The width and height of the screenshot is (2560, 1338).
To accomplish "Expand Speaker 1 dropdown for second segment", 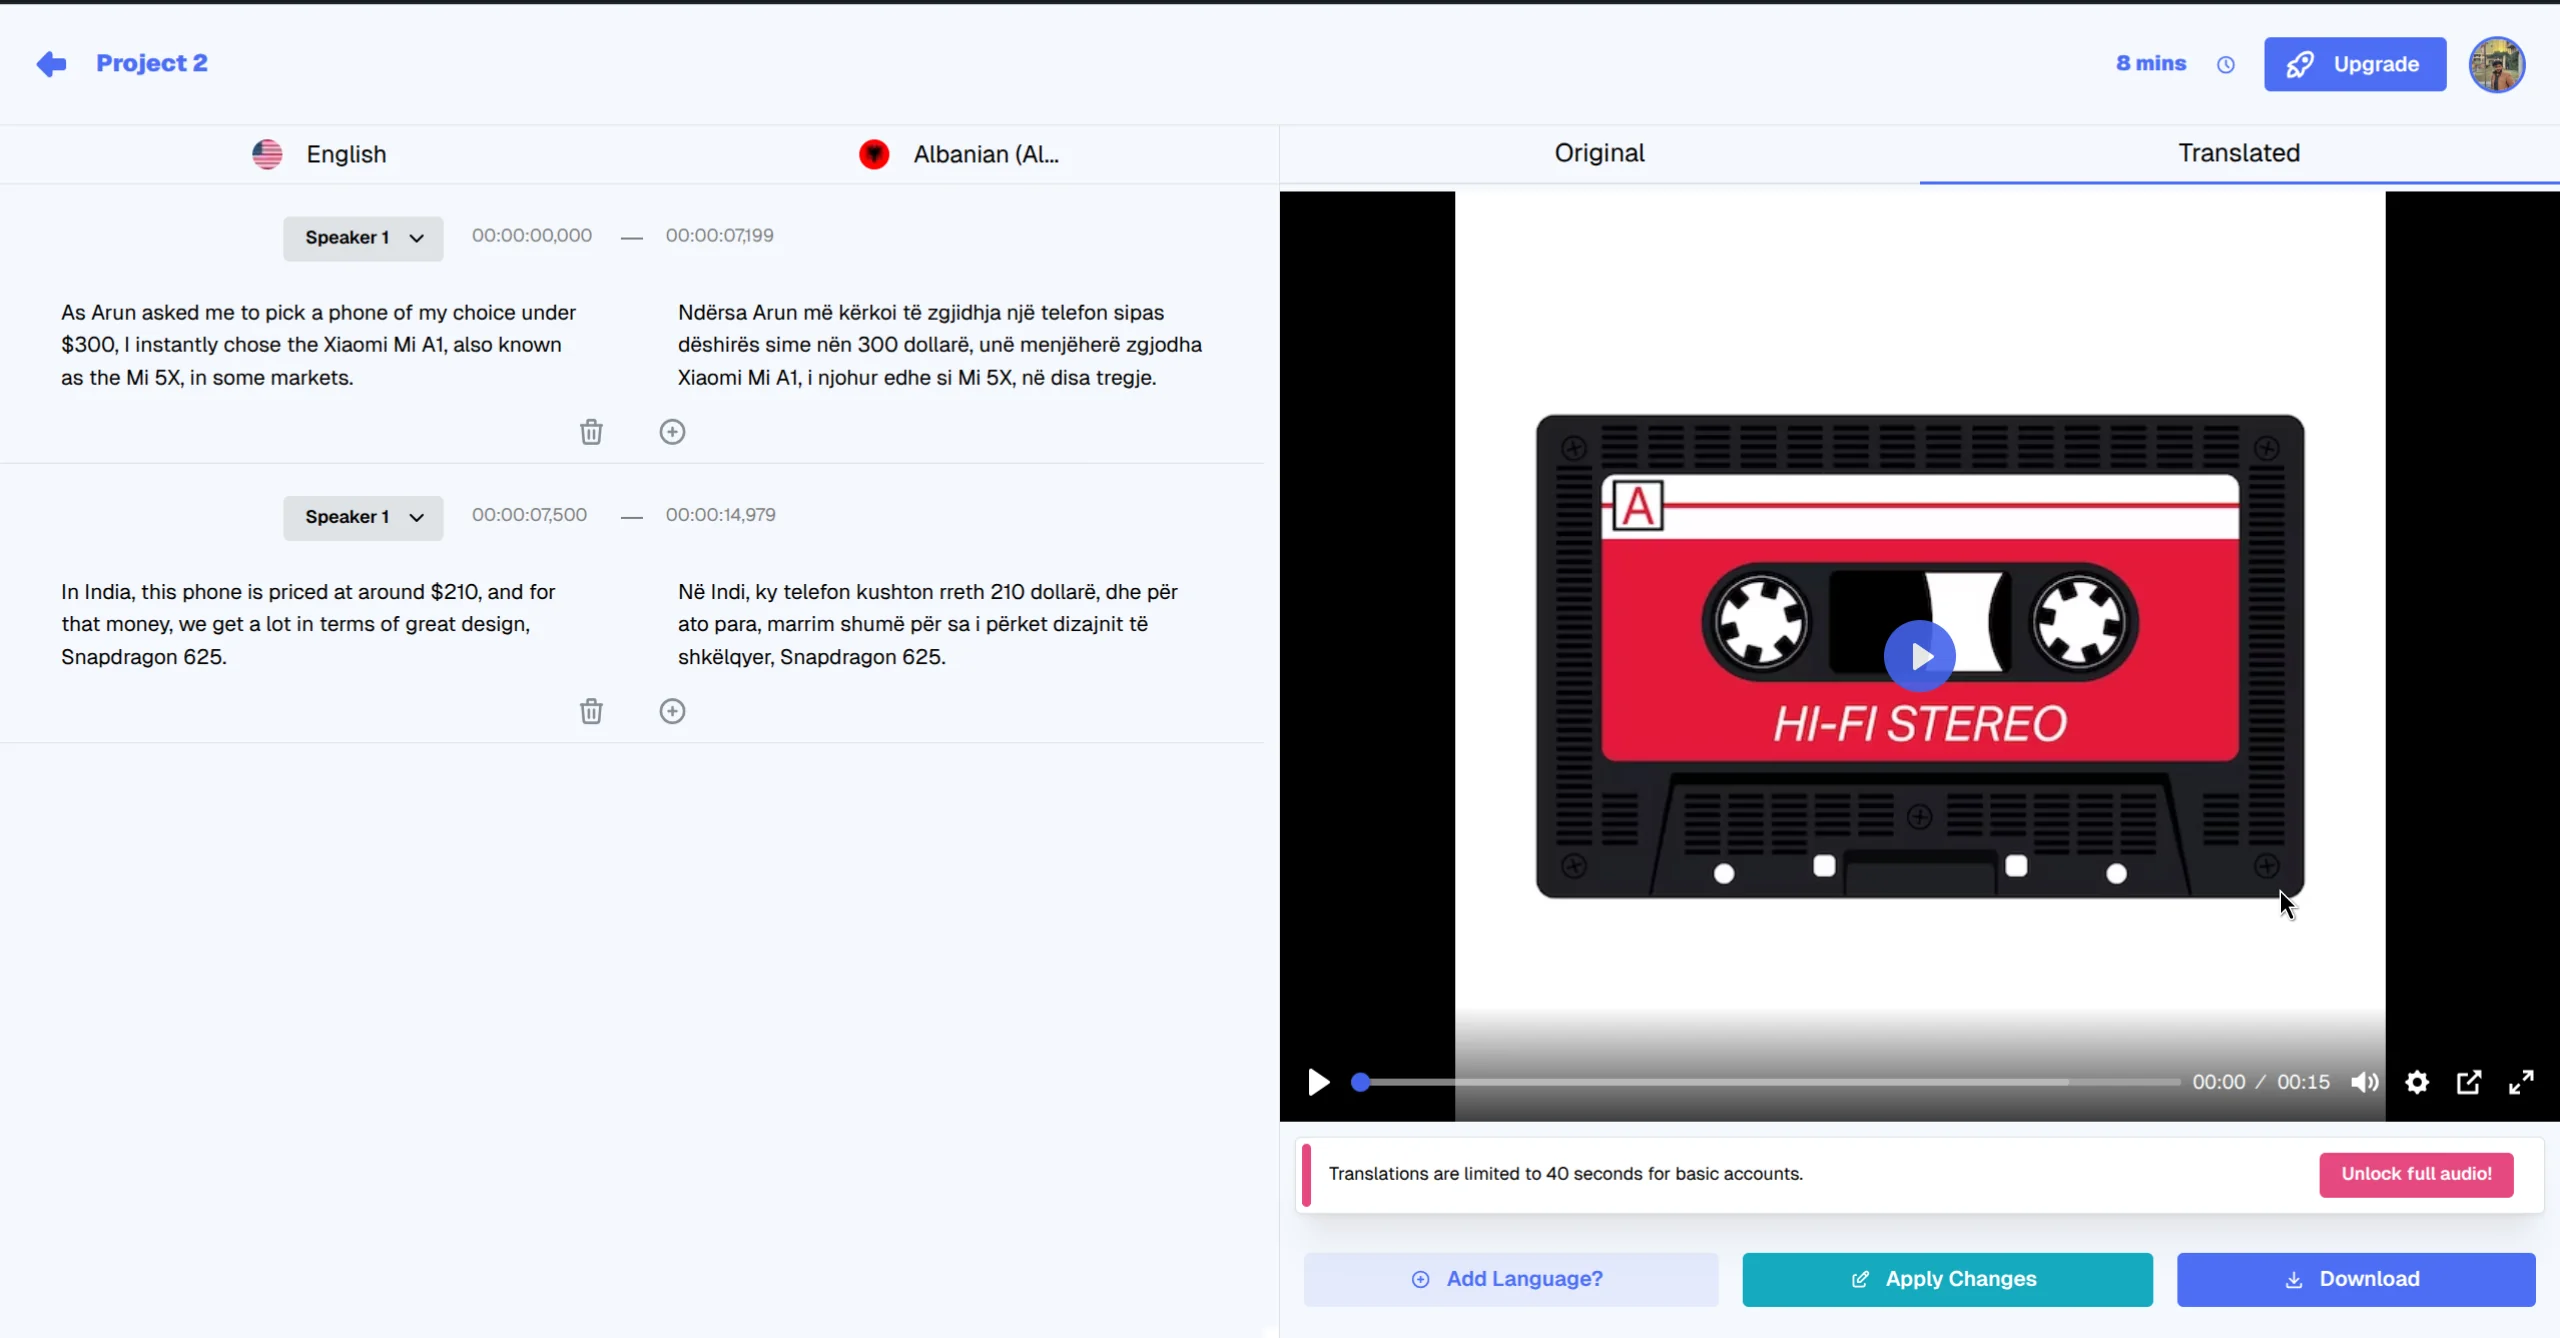I will coord(363,517).
